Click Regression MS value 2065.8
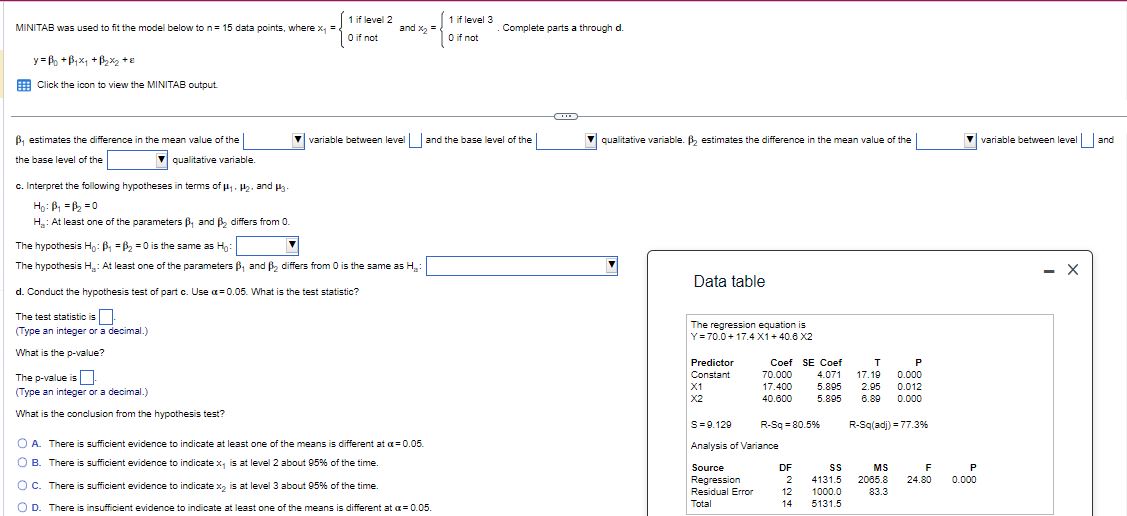Image resolution: width=1127 pixels, height=516 pixels. pos(873,479)
